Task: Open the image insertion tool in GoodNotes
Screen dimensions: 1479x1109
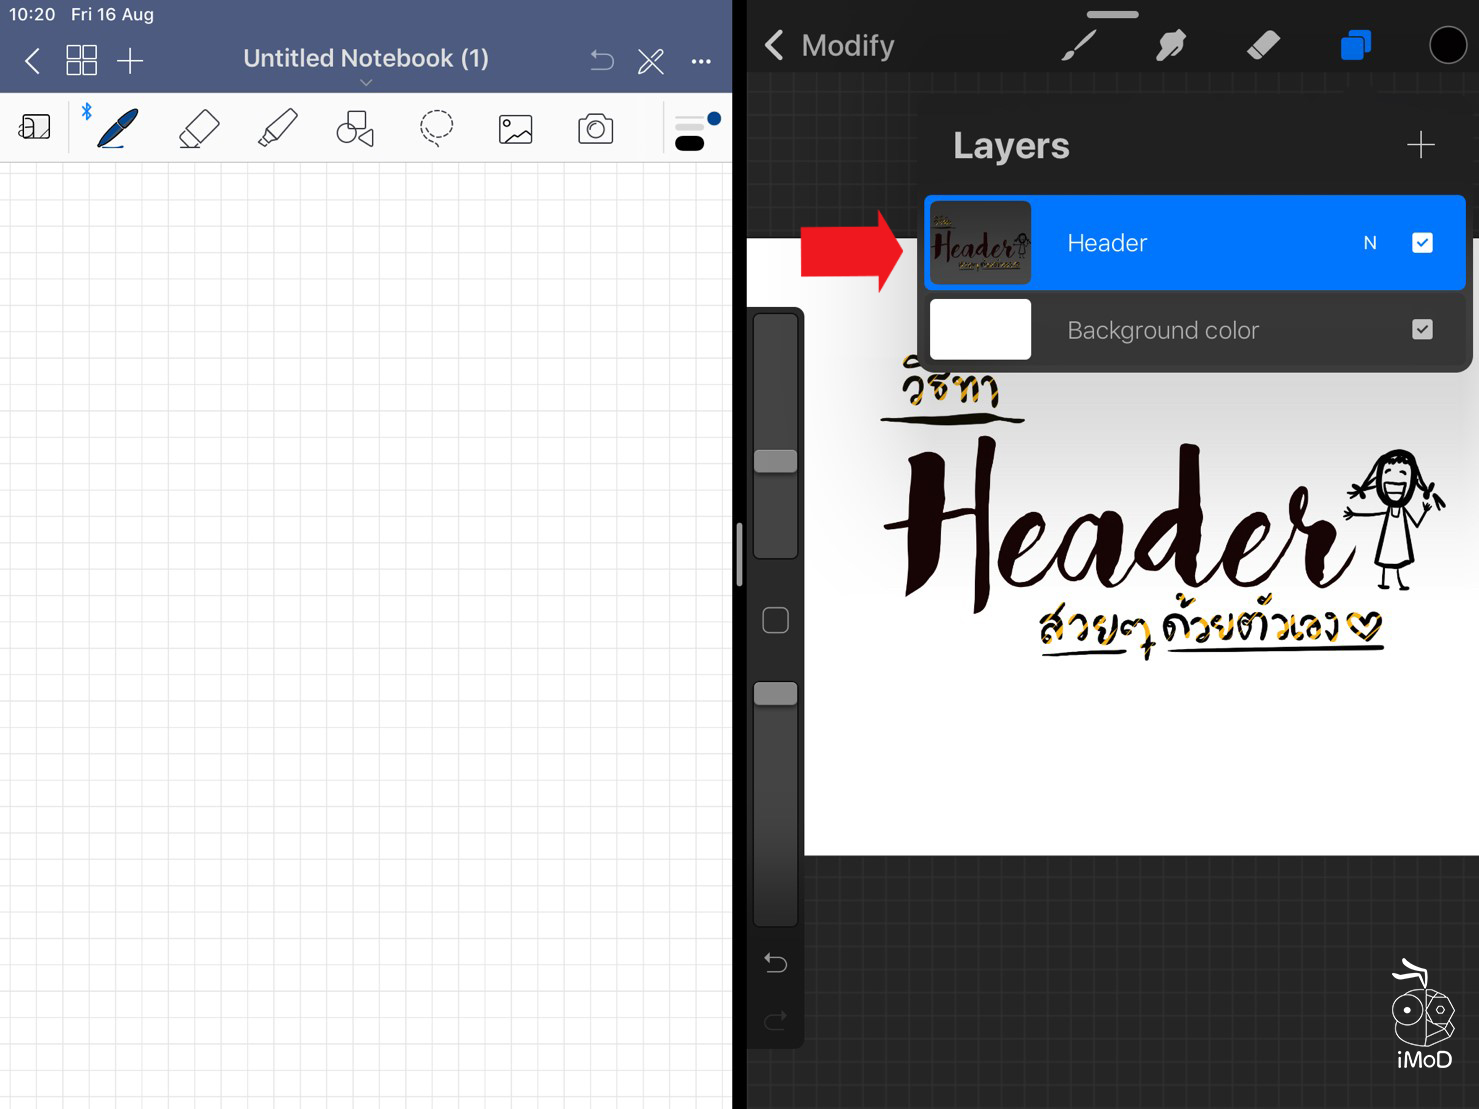Action: [x=515, y=128]
